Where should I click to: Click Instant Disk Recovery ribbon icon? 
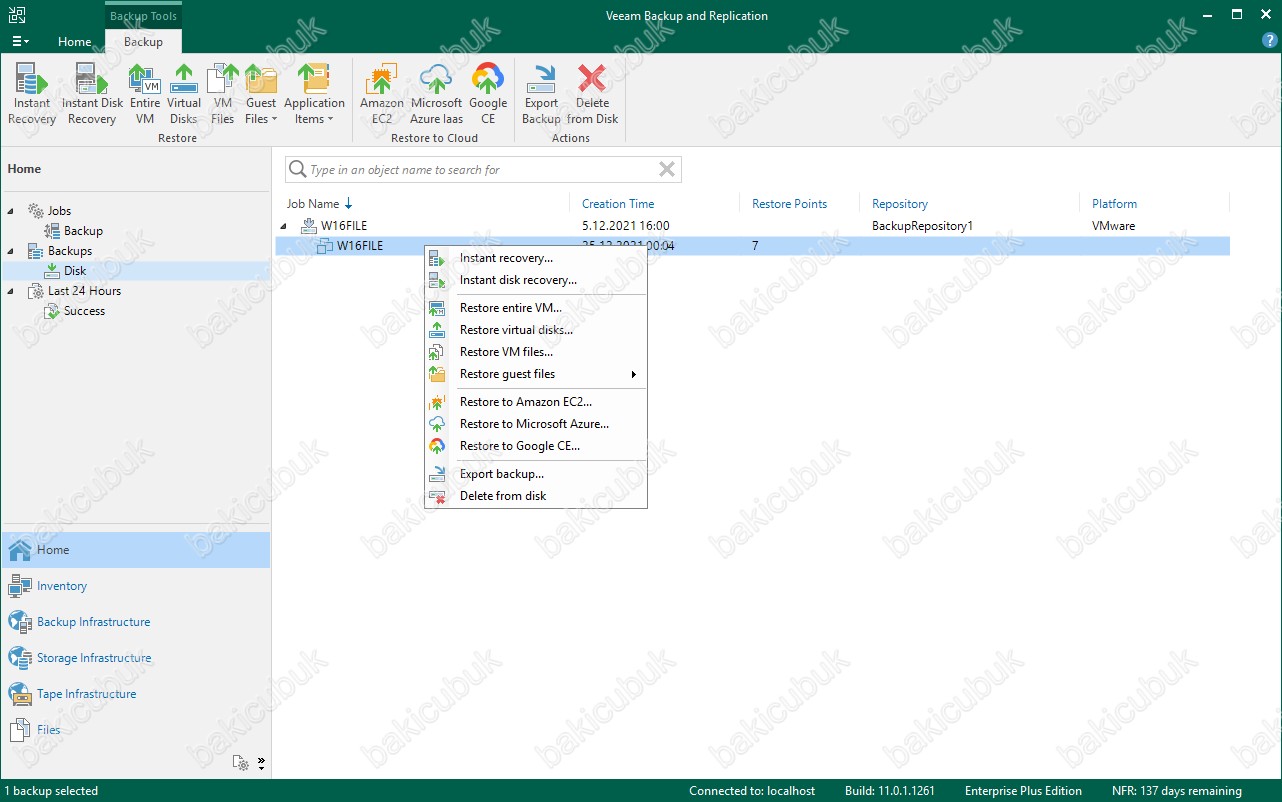[92, 95]
